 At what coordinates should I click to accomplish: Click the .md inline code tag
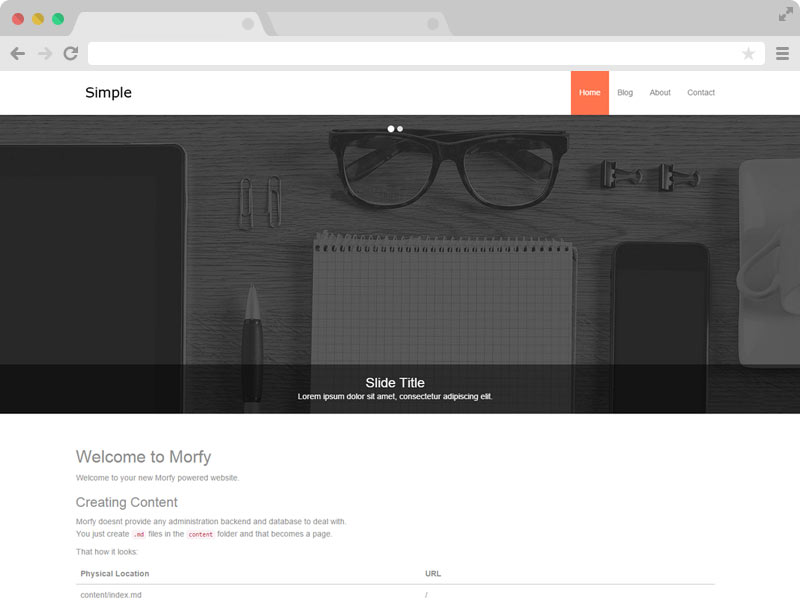pos(139,534)
